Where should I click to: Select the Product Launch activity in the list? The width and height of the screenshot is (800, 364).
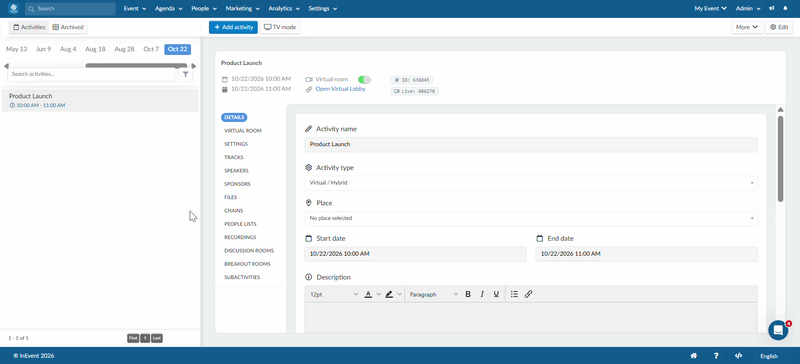click(100, 101)
